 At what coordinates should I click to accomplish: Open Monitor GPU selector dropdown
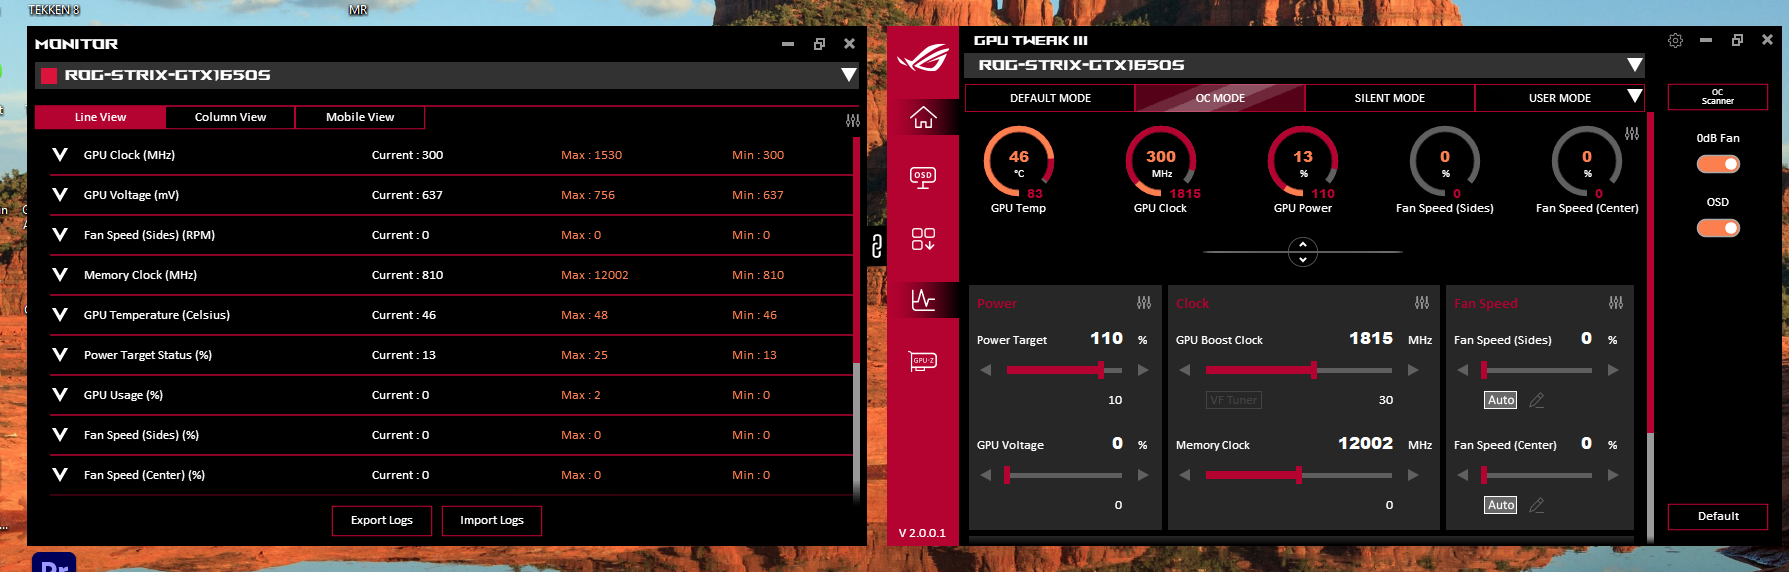click(x=848, y=75)
